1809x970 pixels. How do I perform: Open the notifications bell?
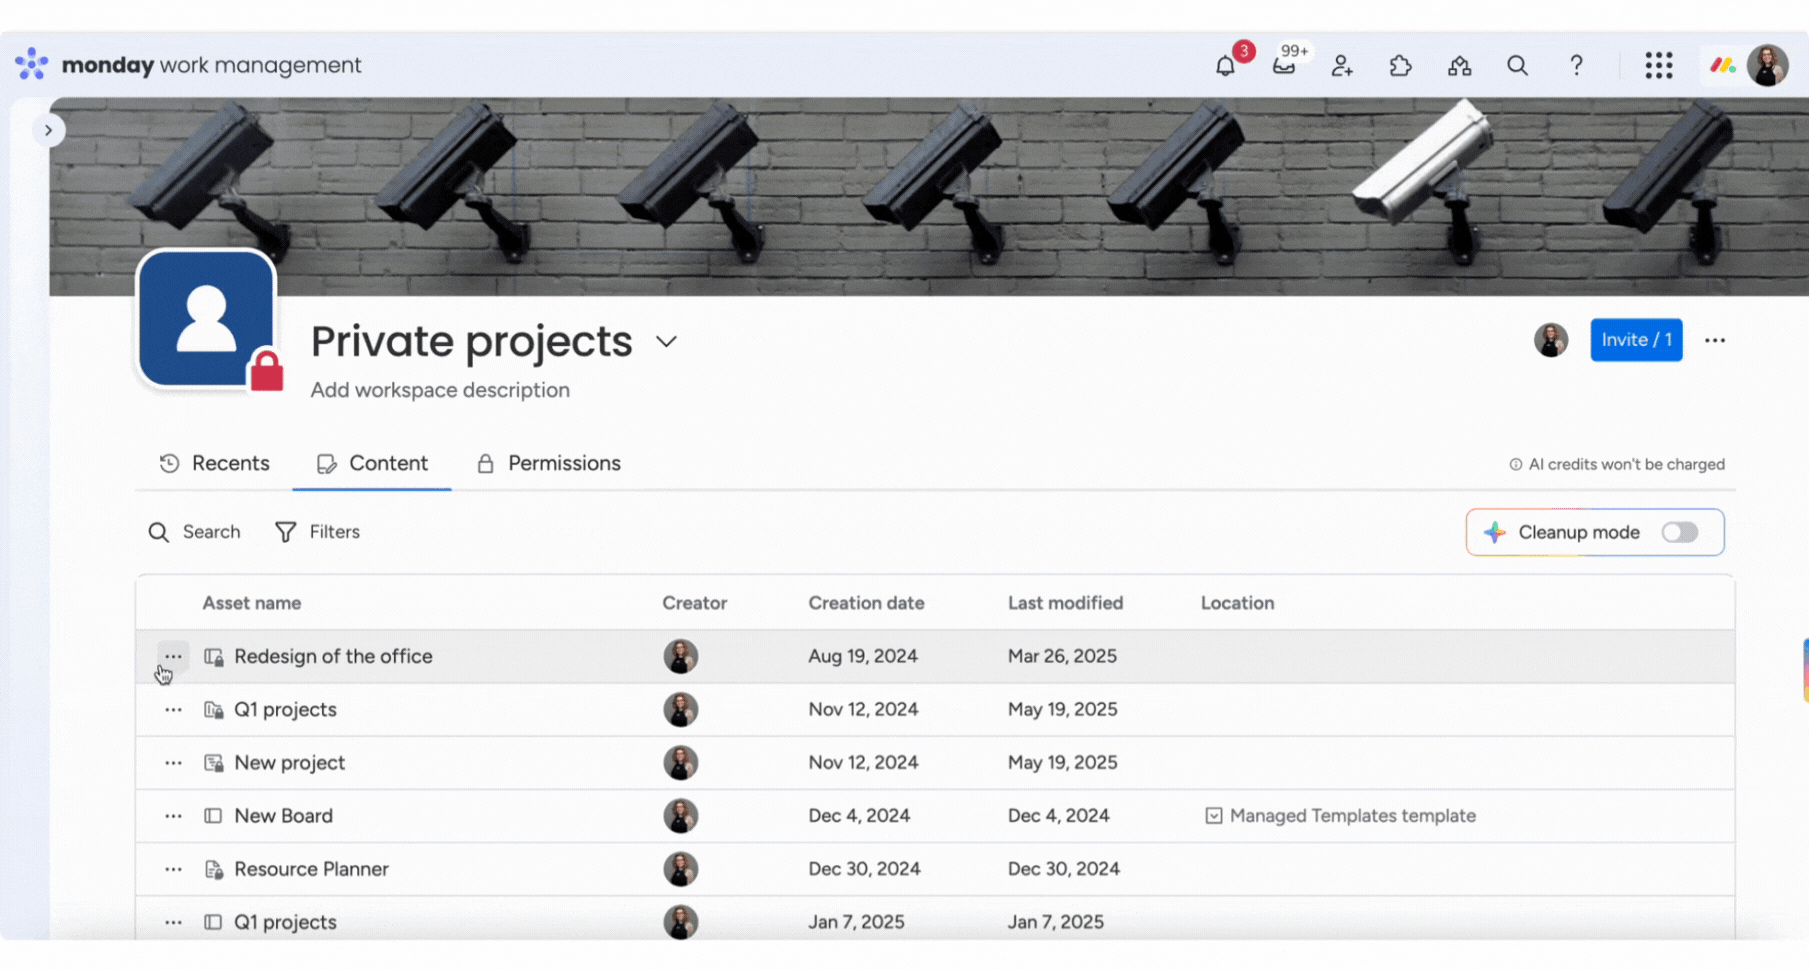coord(1225,66)
